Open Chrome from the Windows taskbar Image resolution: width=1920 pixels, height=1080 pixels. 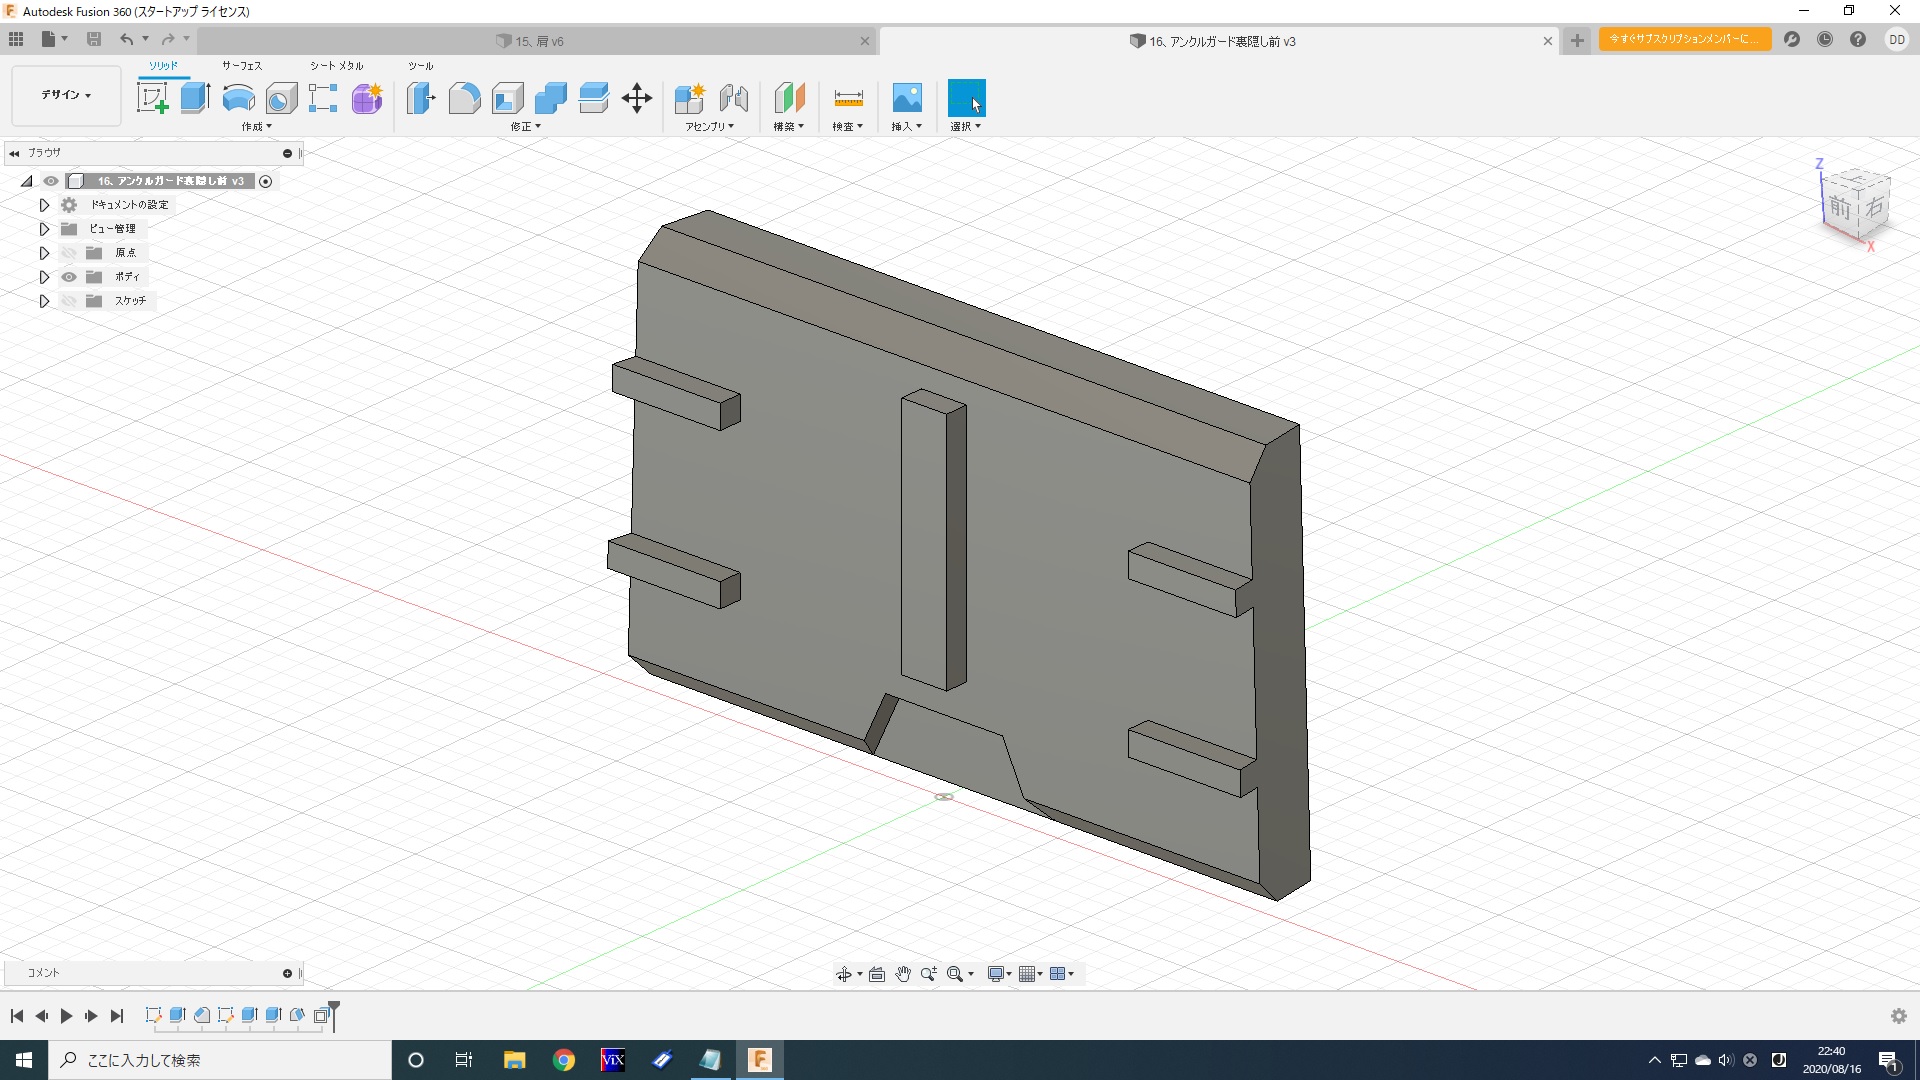click(564, 1060)
